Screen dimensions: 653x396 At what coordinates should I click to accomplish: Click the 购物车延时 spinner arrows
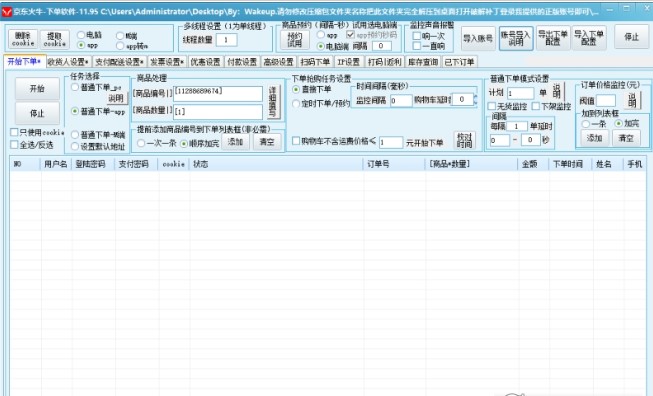point(475,100)
